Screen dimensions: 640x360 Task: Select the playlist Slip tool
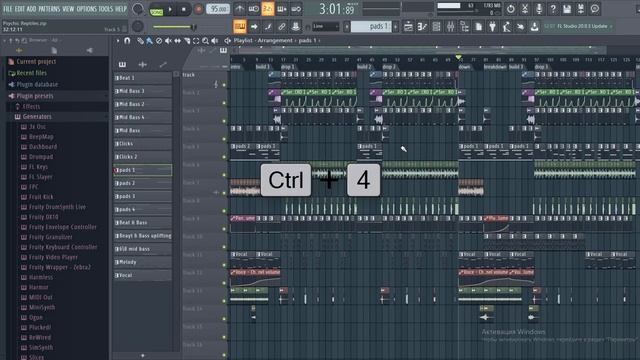click(x=178, y=40)
